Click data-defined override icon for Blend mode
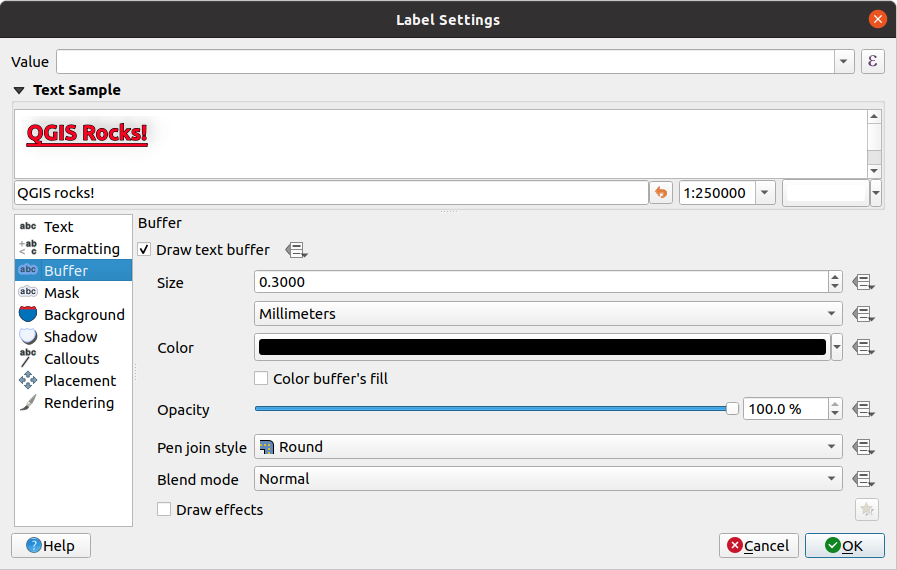Image resolution: width=897 pixels, height=570 pixels. (864, 479)
